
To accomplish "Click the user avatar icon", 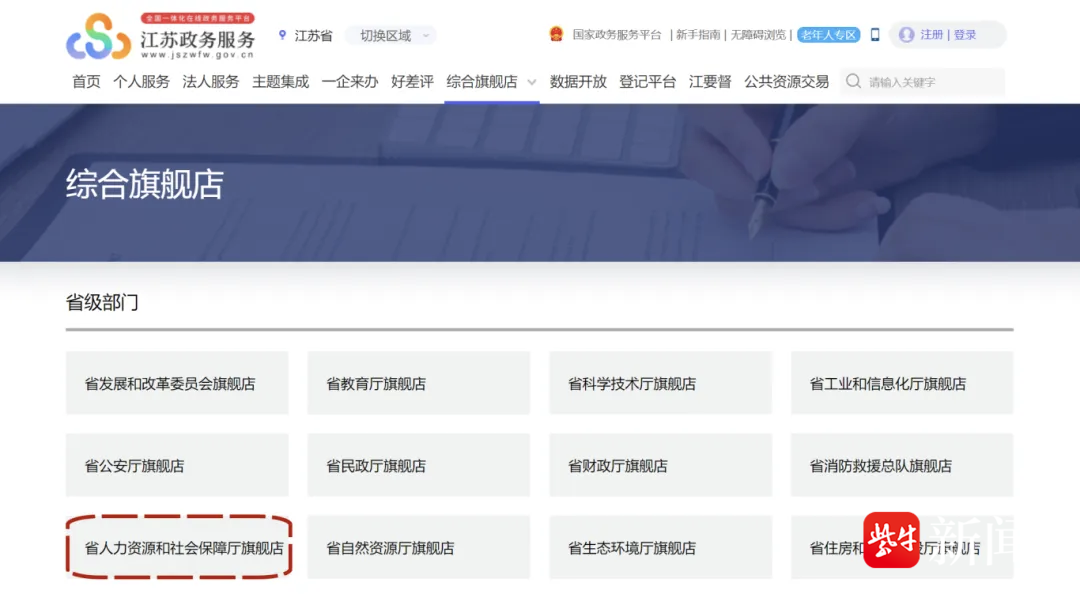I will 906,35.
